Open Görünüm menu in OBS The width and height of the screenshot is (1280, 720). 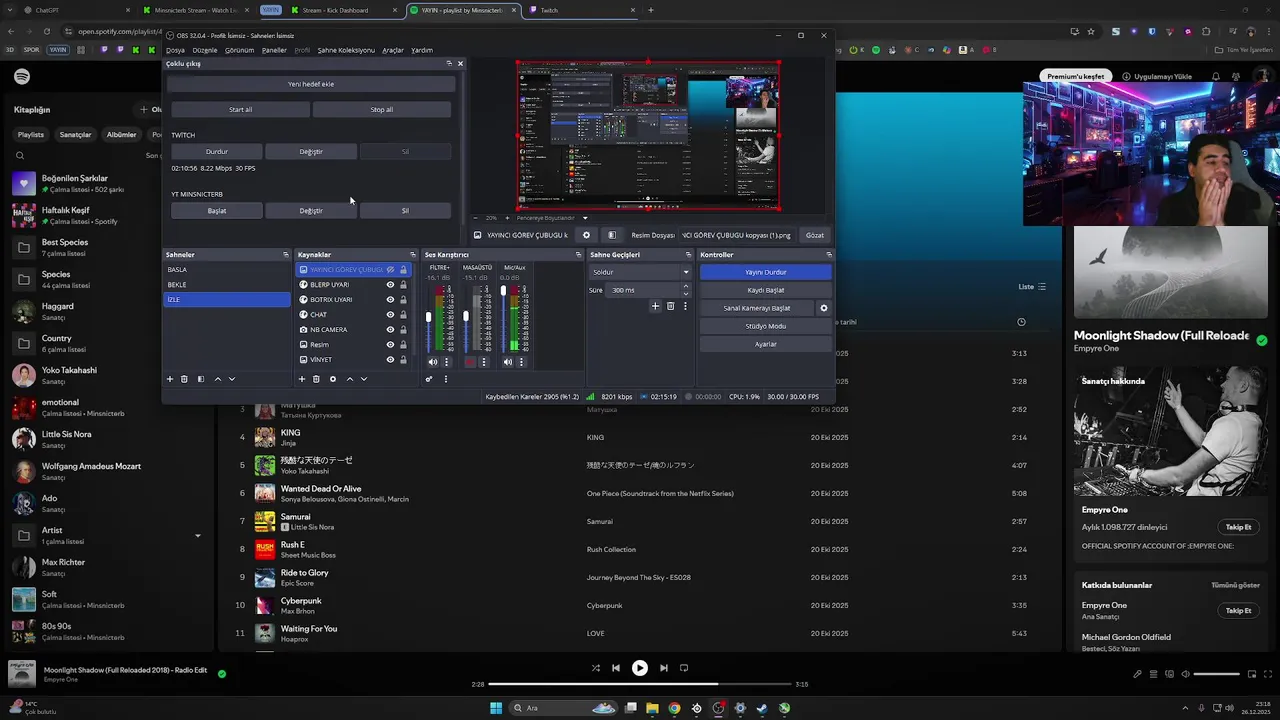(239, 50)
